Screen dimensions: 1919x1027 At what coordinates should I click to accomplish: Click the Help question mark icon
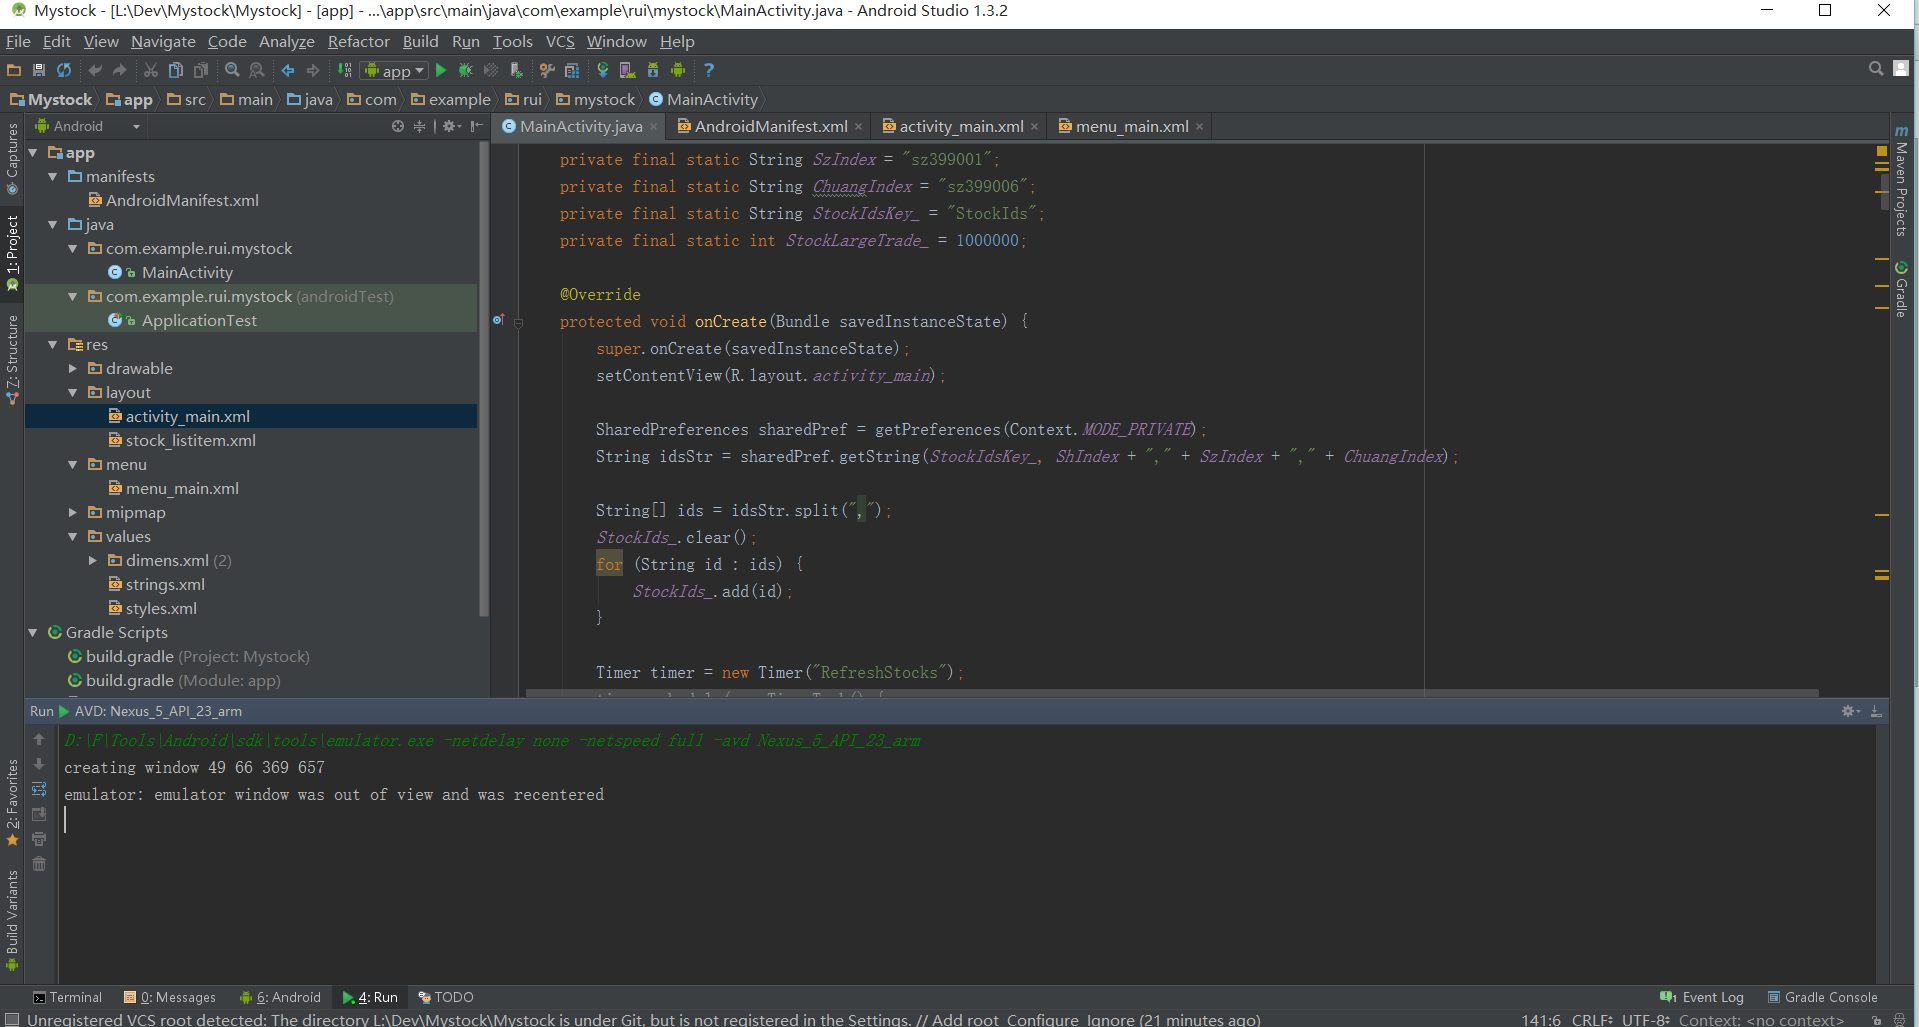[708, 70]
